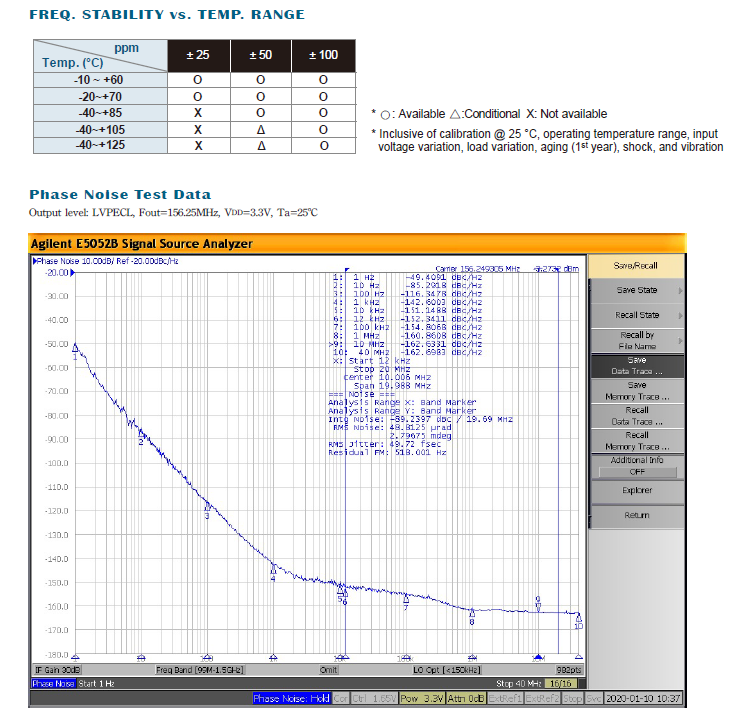Click IF Gain 30dB status entry

pyautogui.click(x=58, y=670)
